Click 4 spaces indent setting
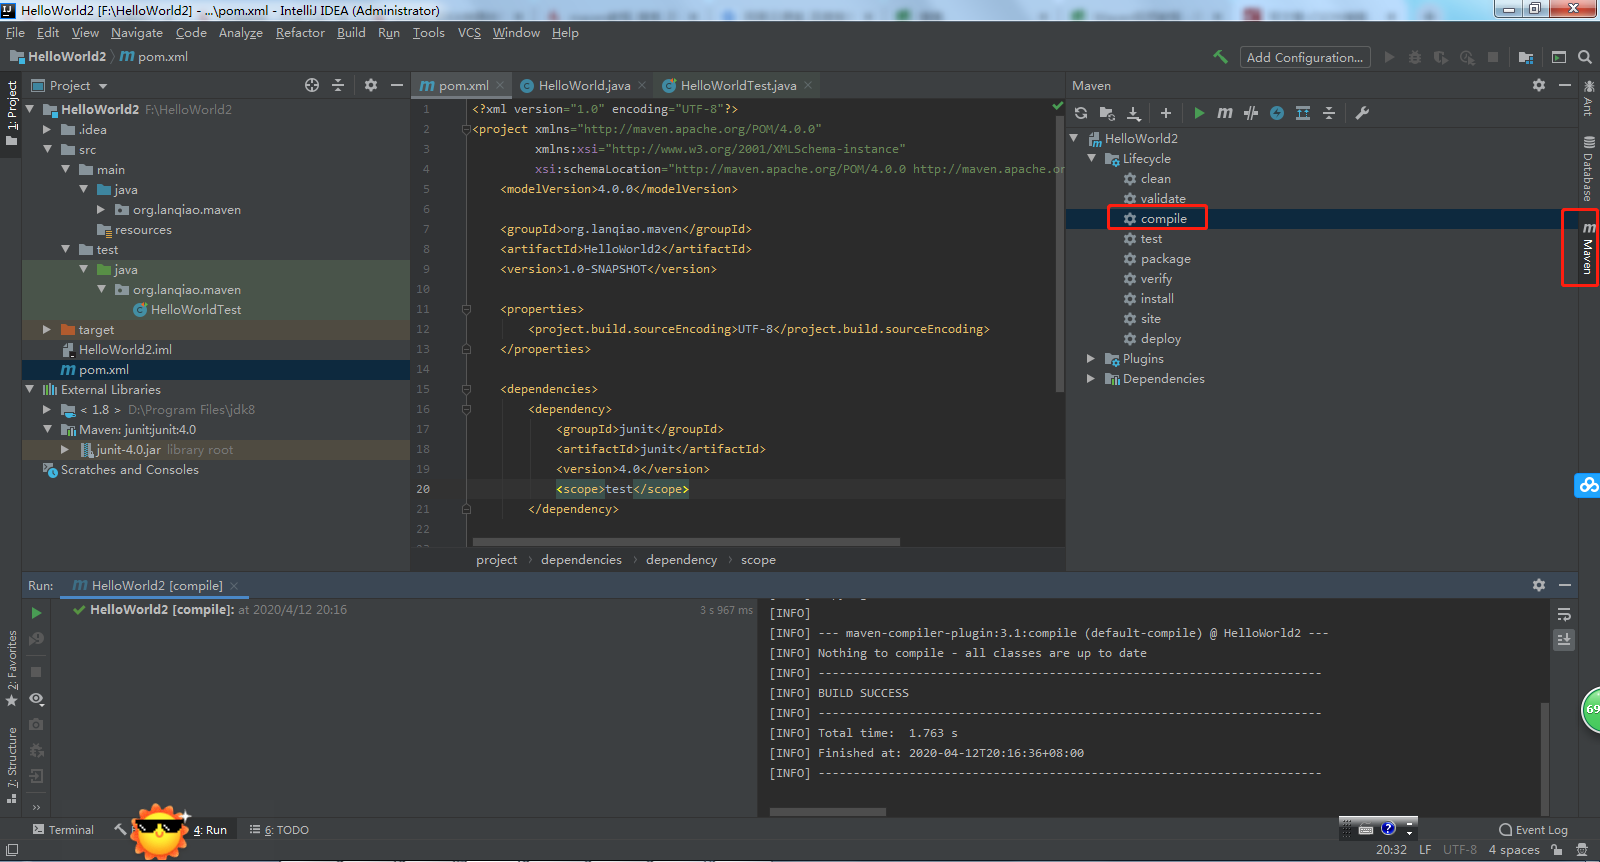The width and height of the screenshot is (1600, 862). pyautogui.click(x=1514, y=850)
